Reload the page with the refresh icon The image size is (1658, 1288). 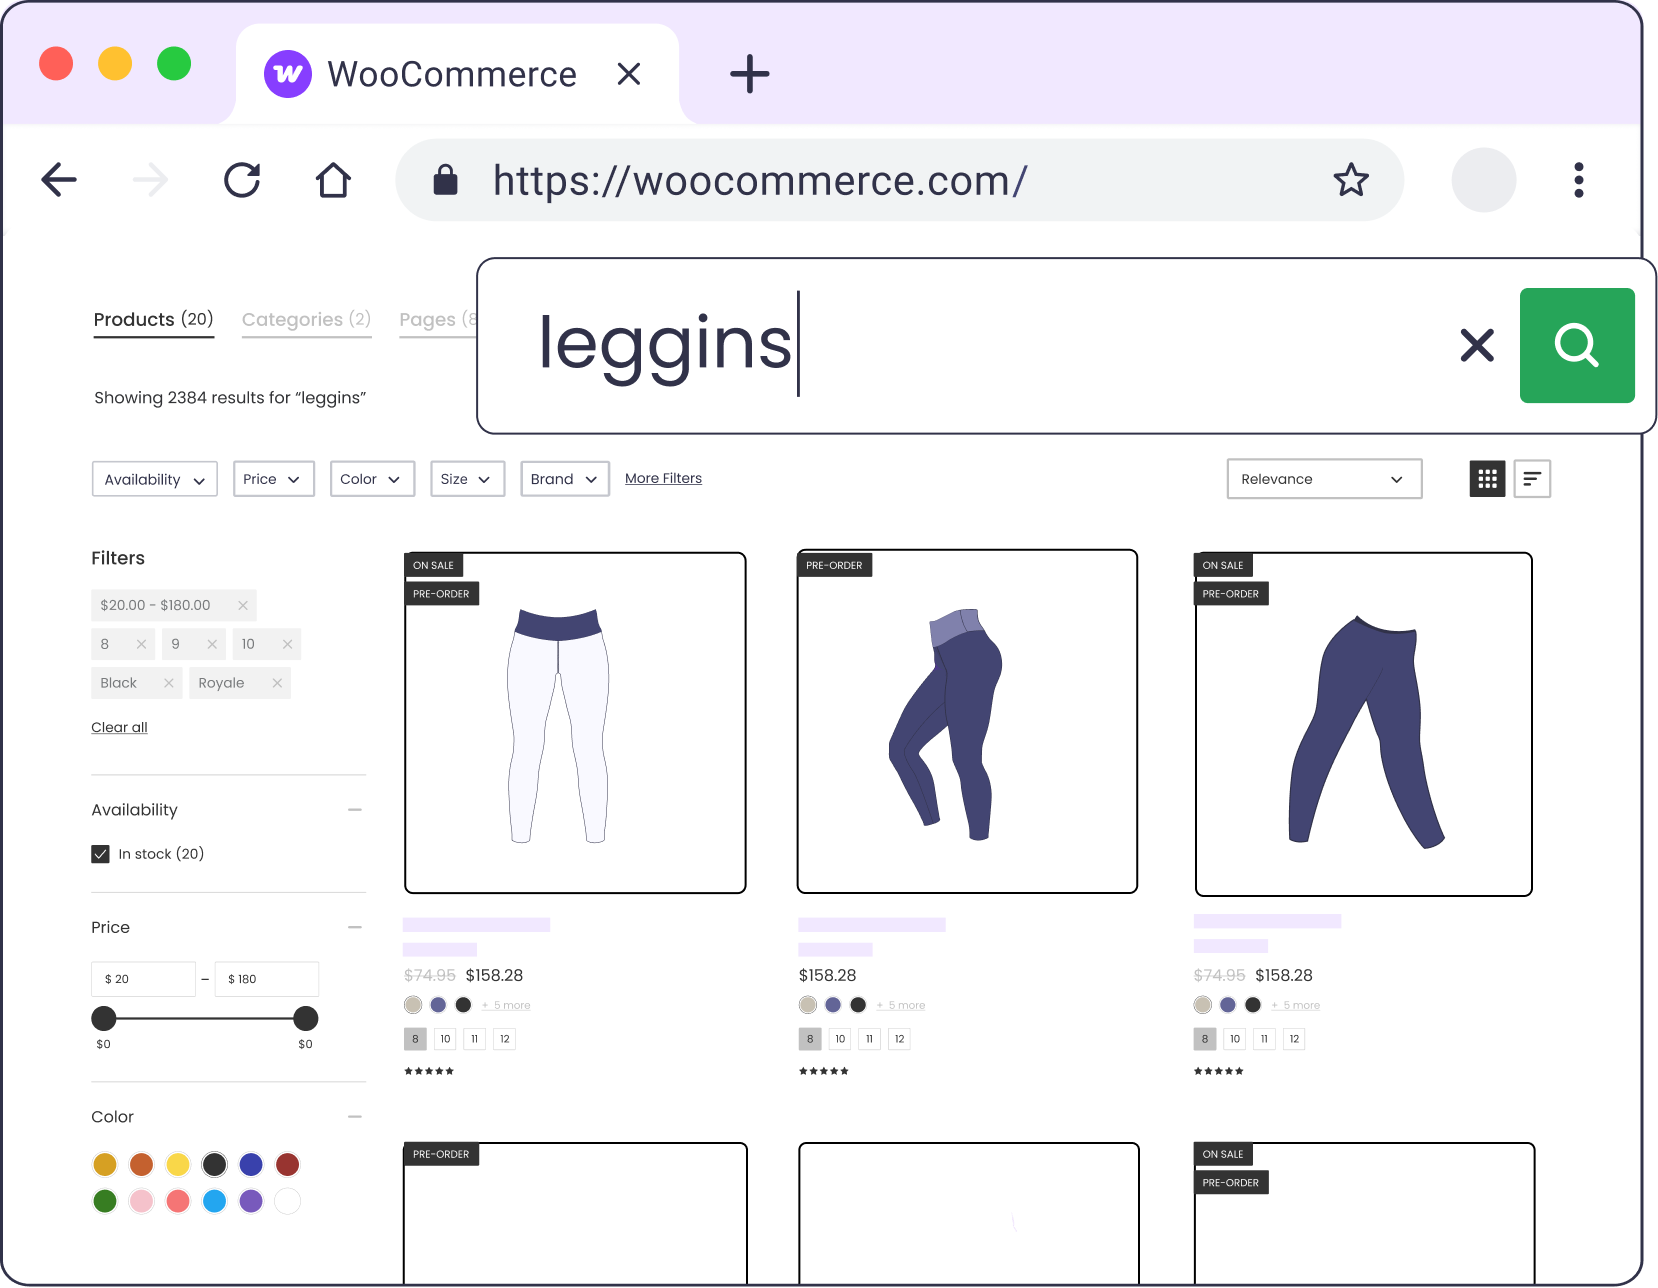click(x=242, y=180)
